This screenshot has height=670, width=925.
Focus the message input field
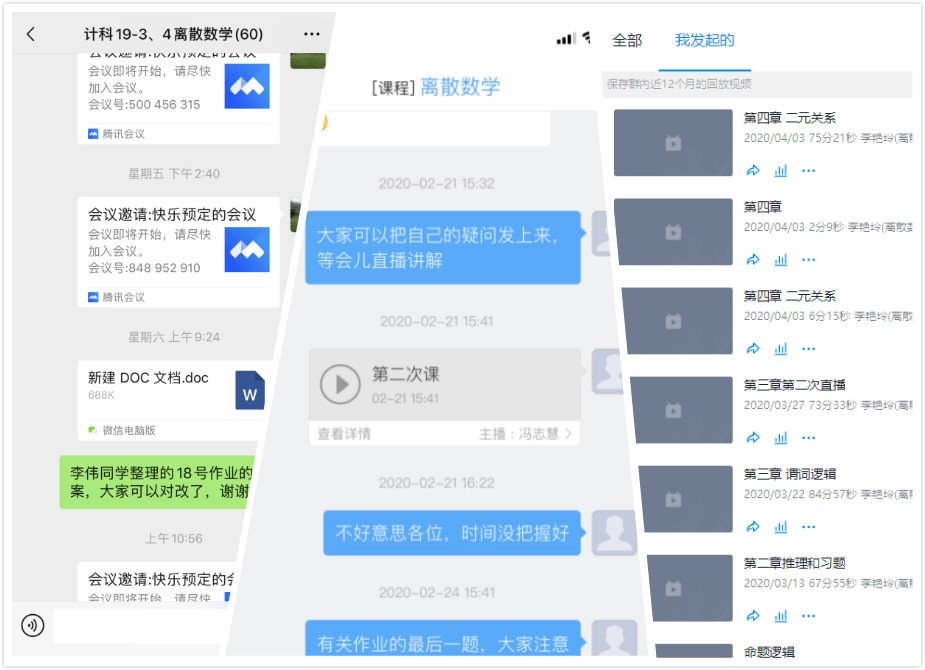140,626
